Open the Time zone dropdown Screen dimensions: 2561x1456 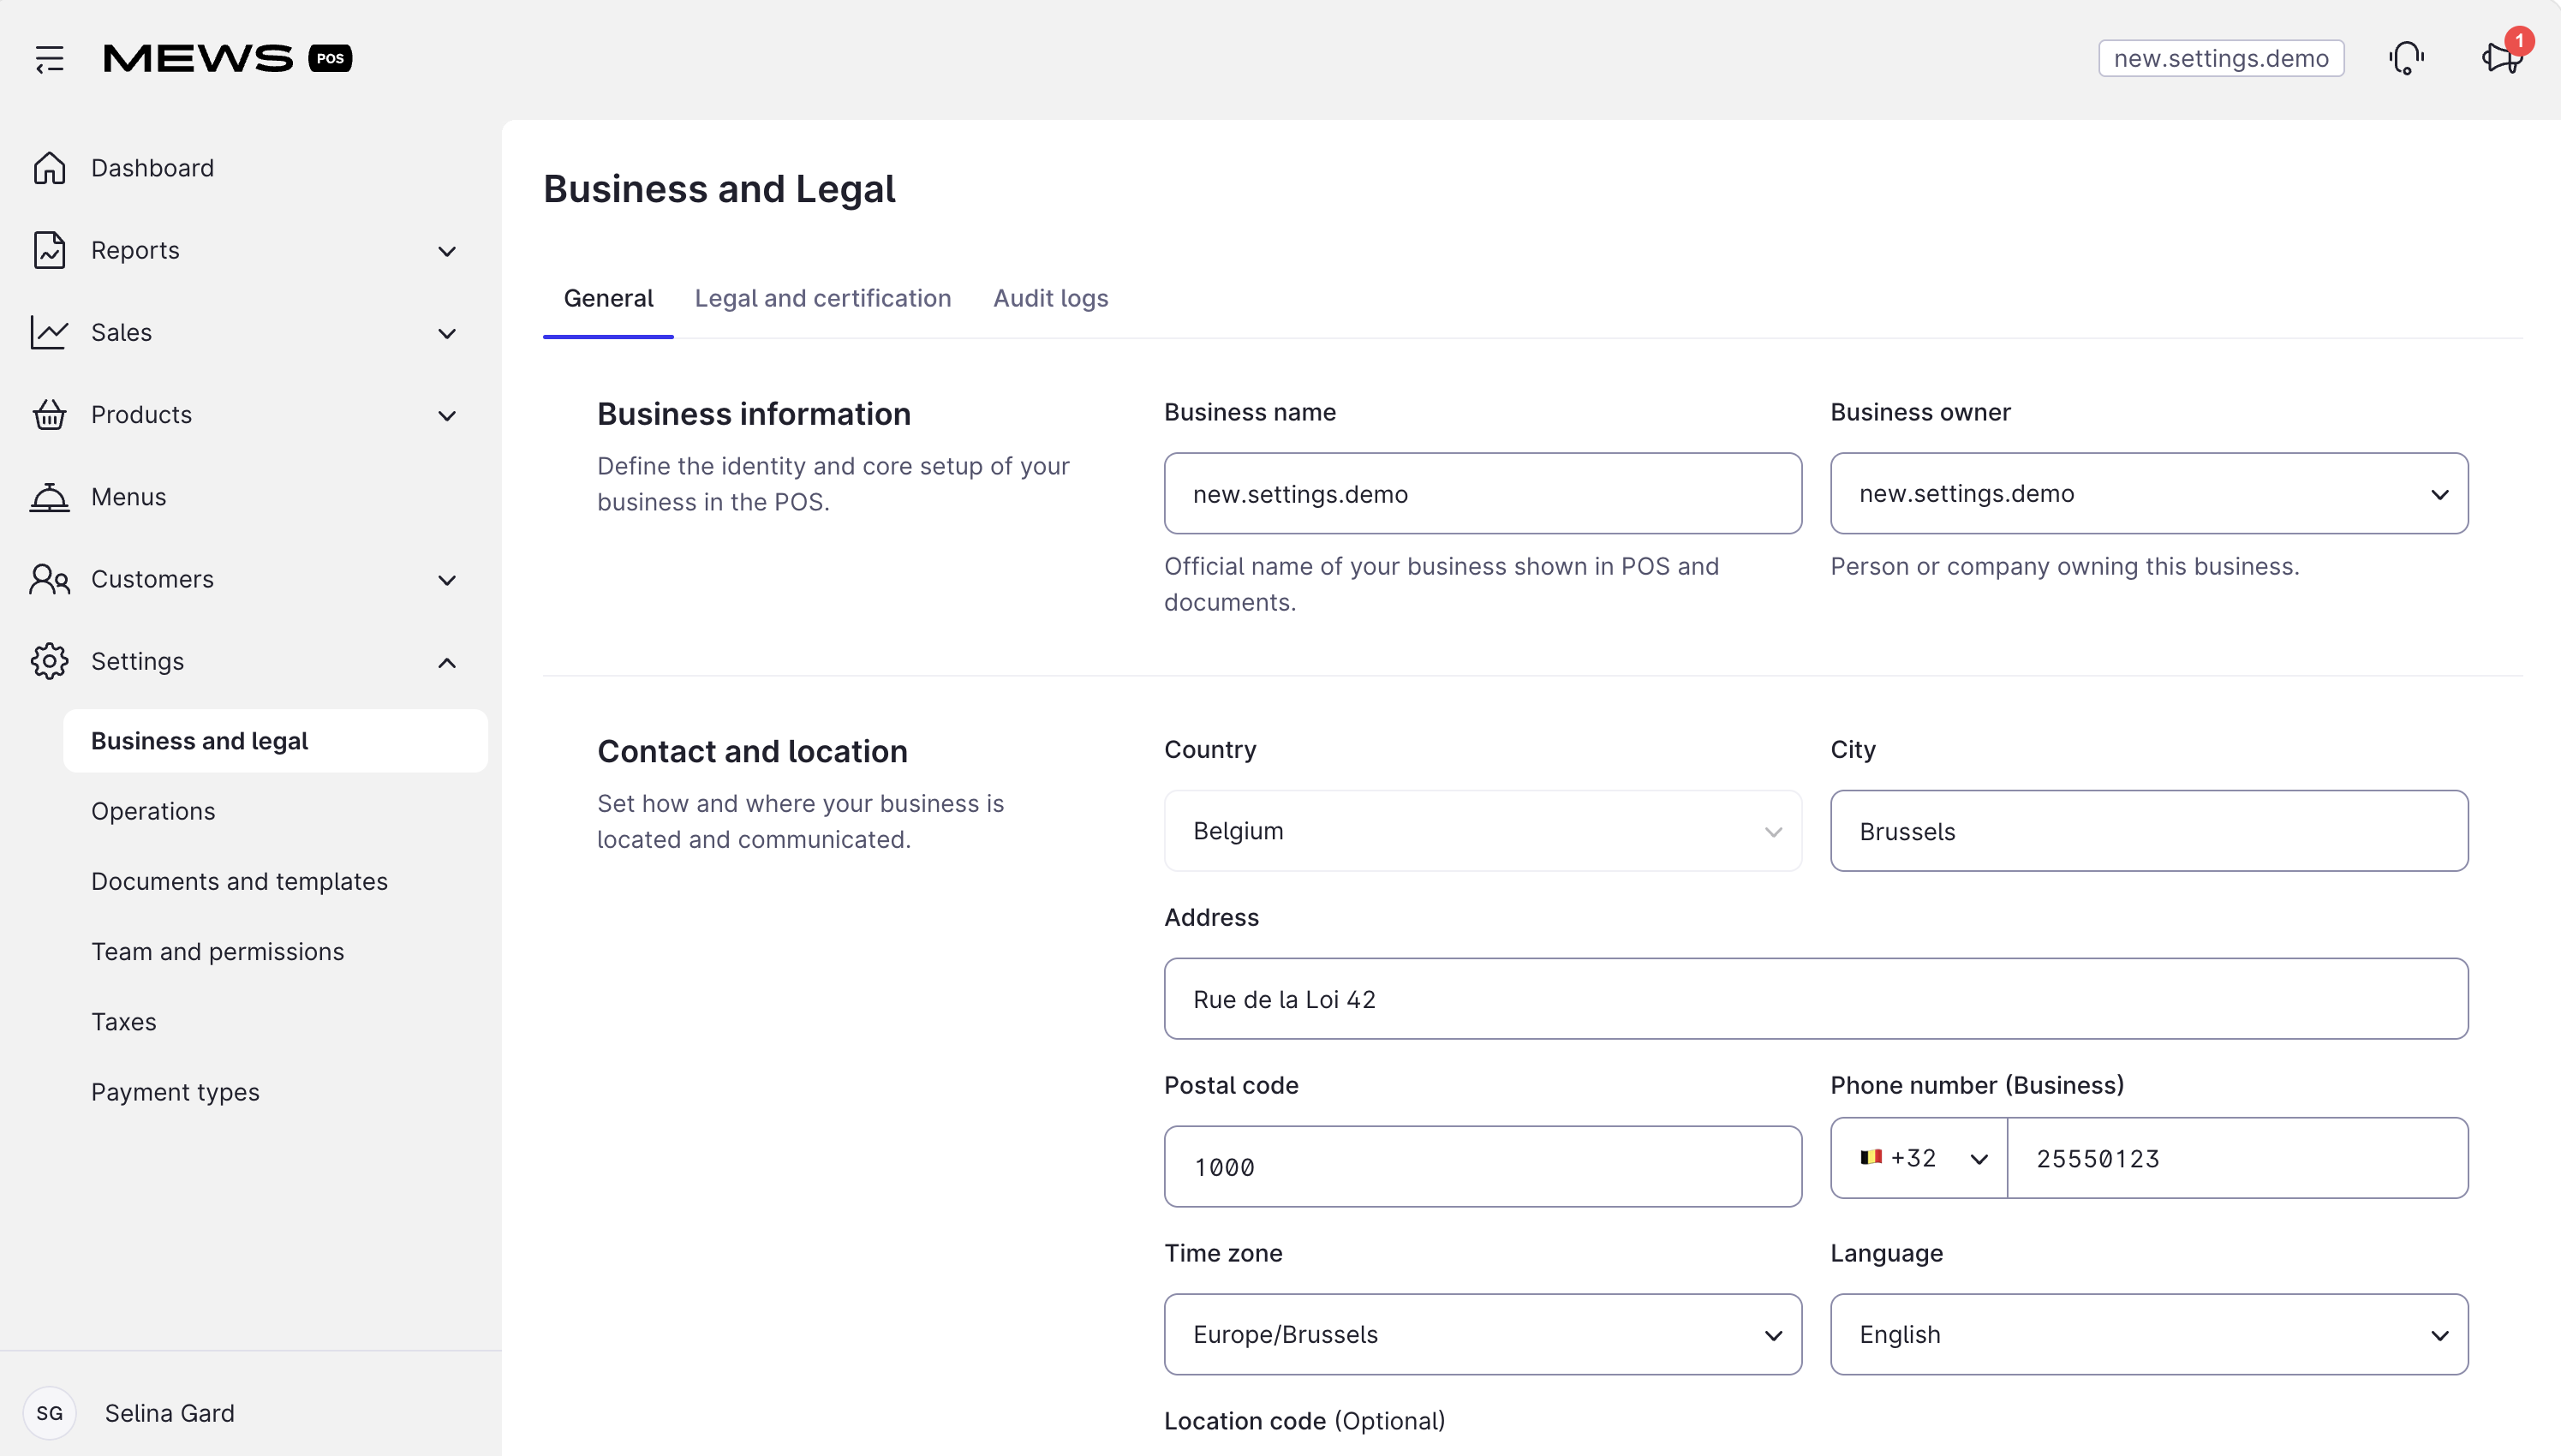(x=1483, y=1335)
